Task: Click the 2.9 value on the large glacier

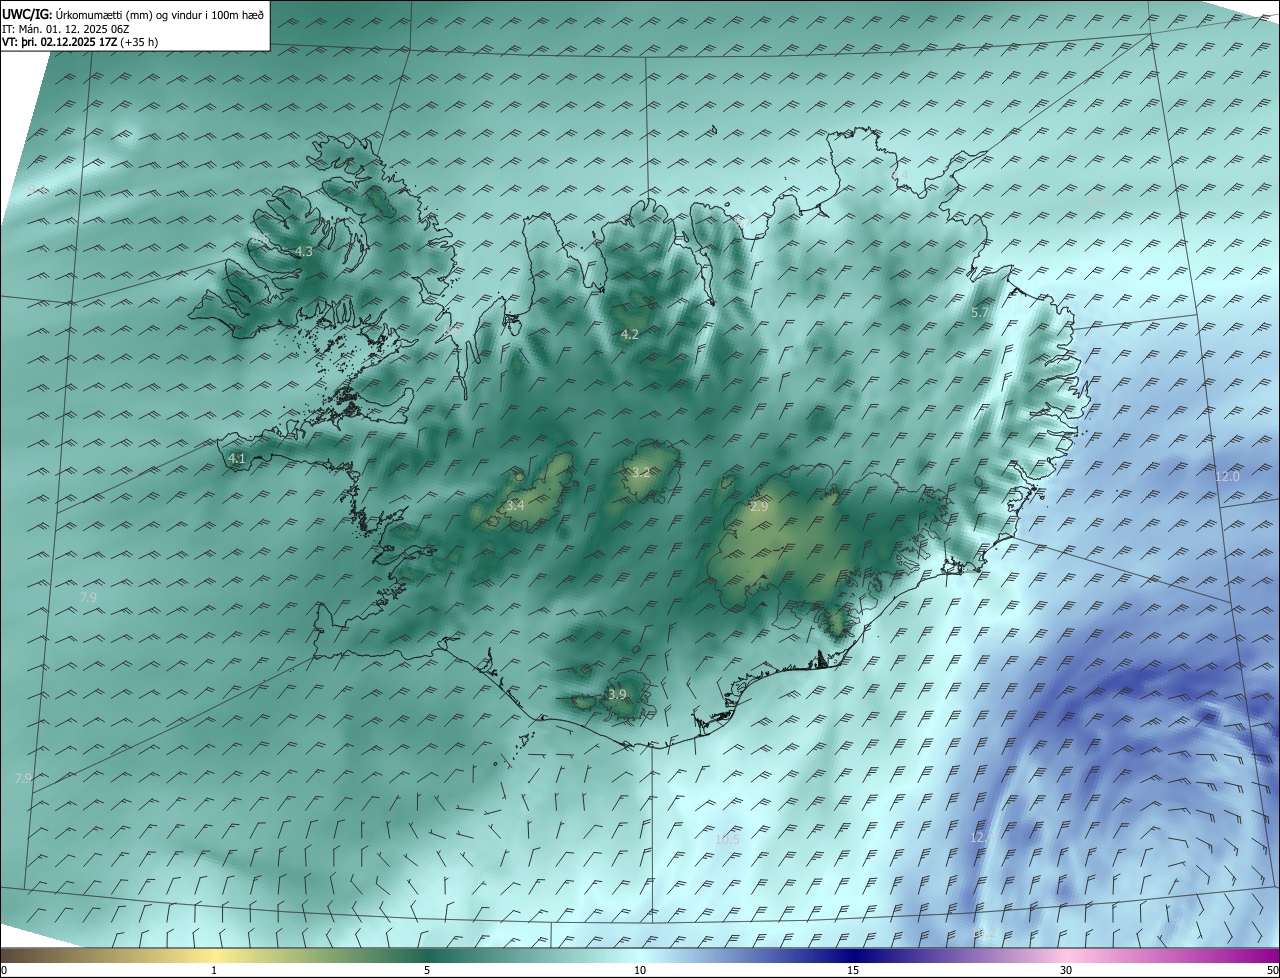Action: [759, 507]
